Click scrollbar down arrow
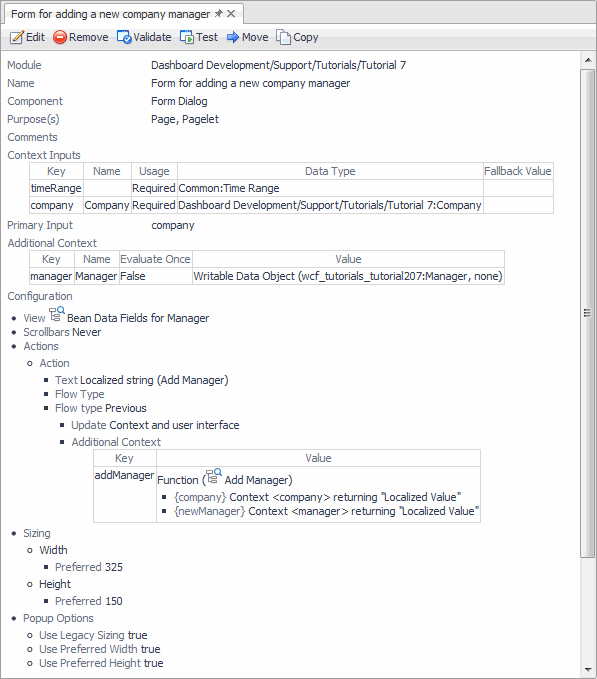 pyautogui.click(x=588, y=669)
